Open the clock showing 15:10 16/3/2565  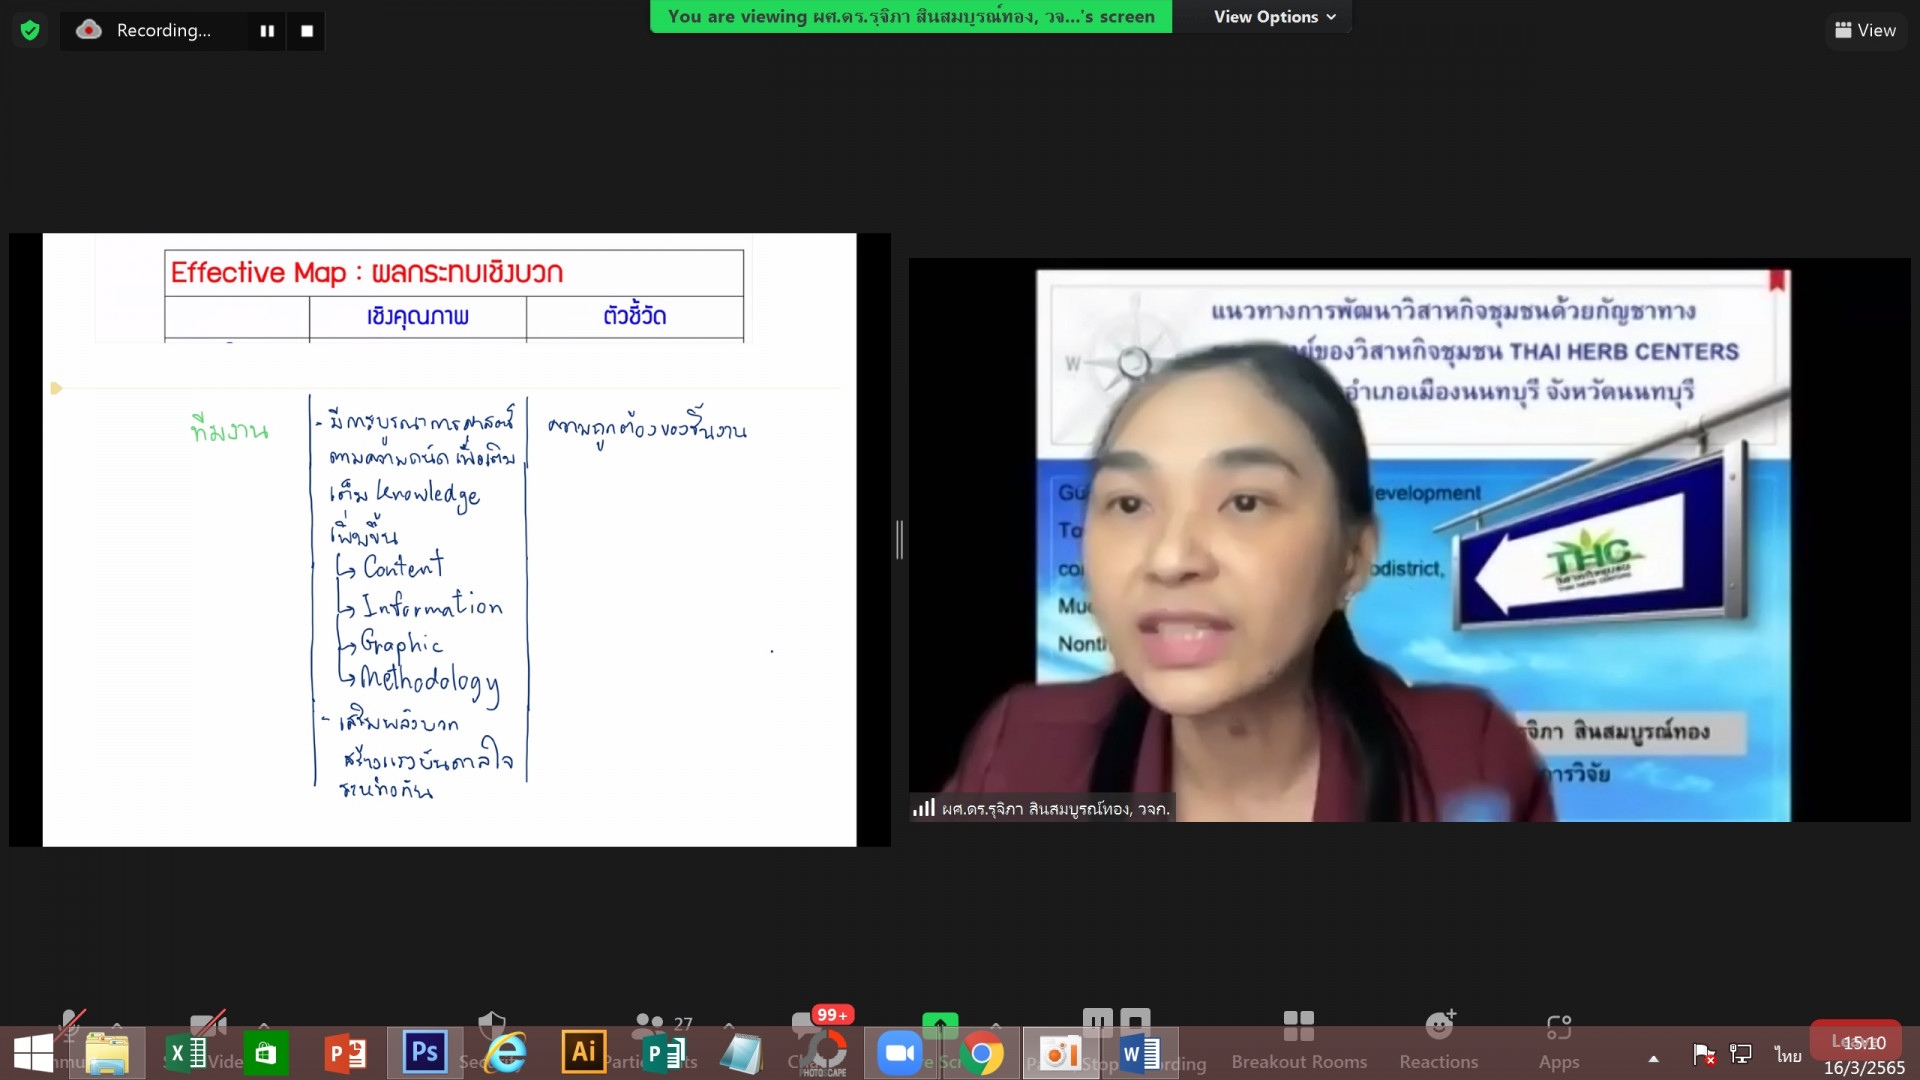coord(1864,1055)
